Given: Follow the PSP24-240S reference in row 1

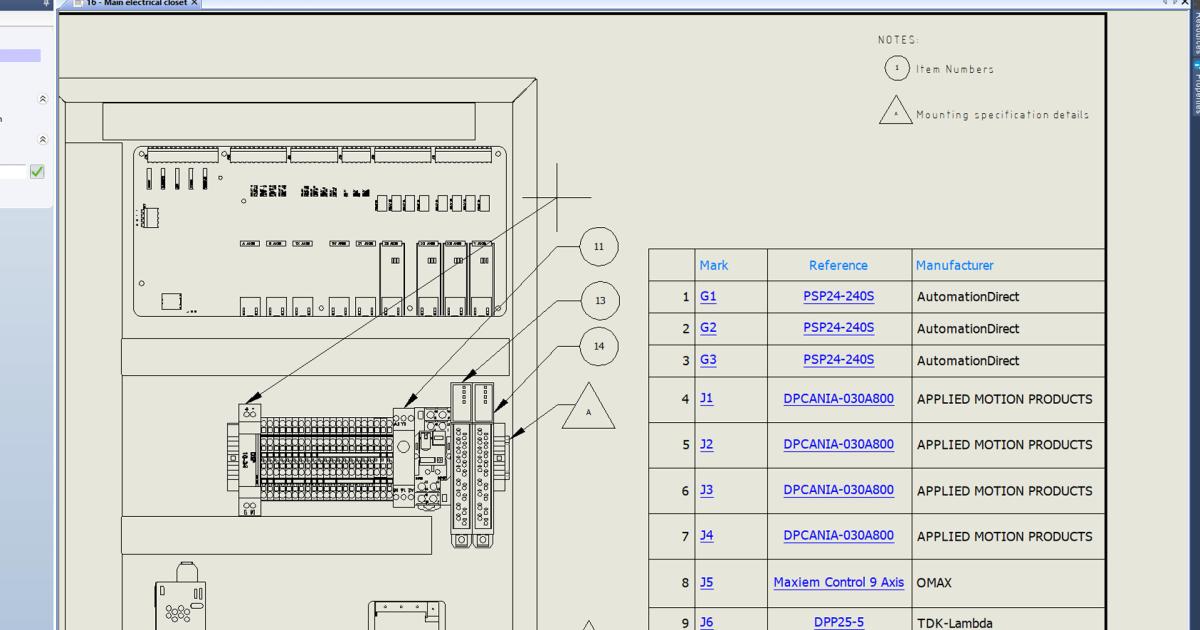Looking at the screenshot, I should (838, 297).
